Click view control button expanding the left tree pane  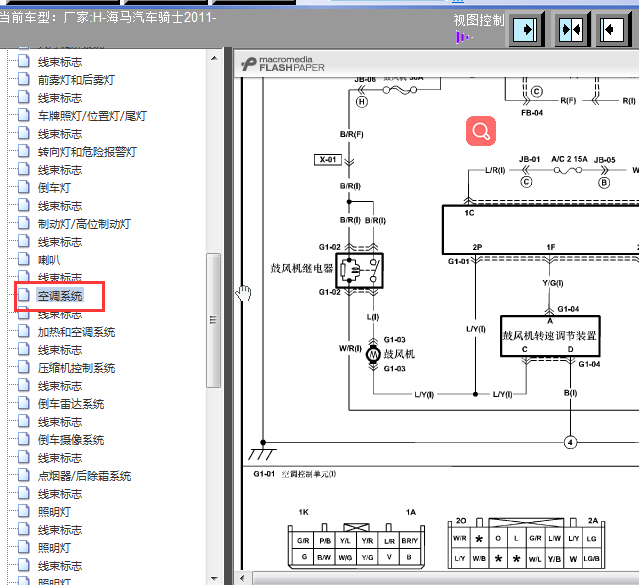(526, 29)
